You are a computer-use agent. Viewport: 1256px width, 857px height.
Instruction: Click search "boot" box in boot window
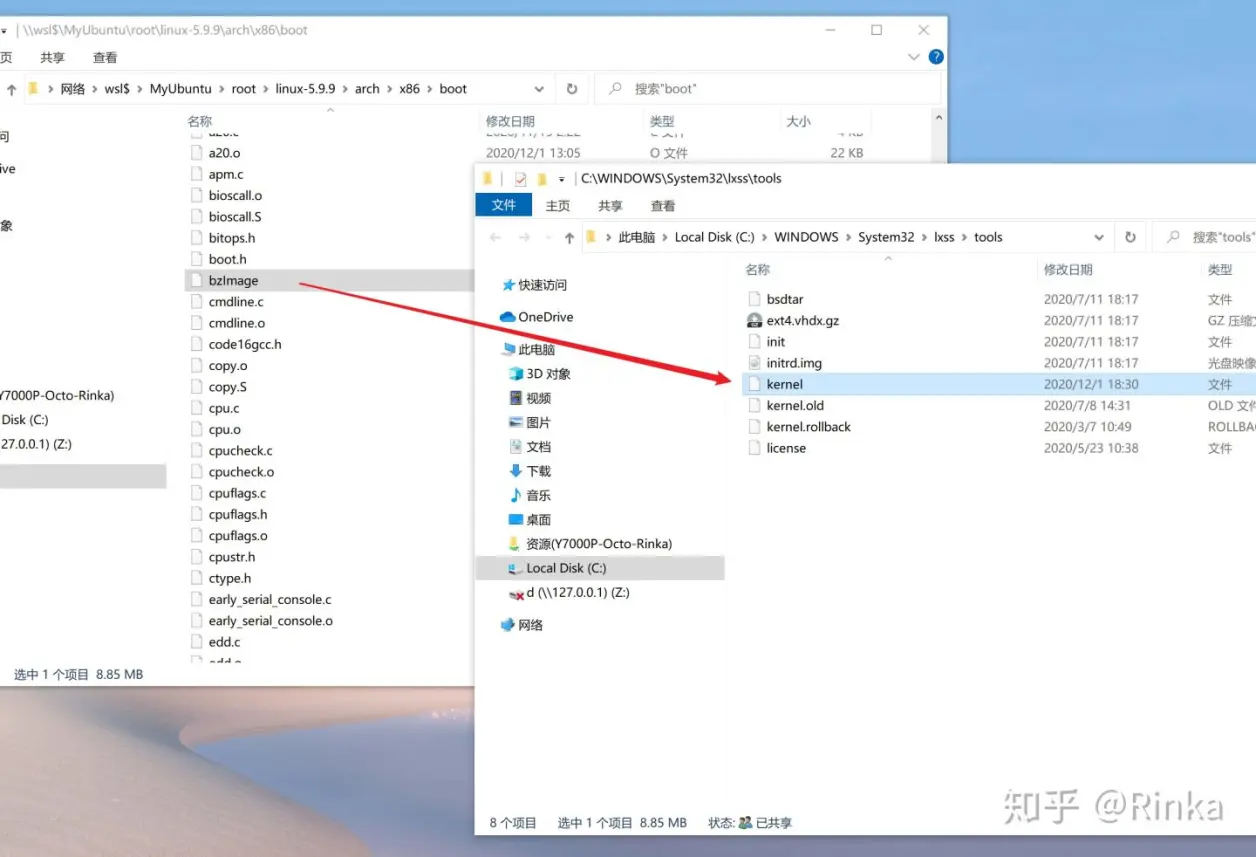point(768,88)
